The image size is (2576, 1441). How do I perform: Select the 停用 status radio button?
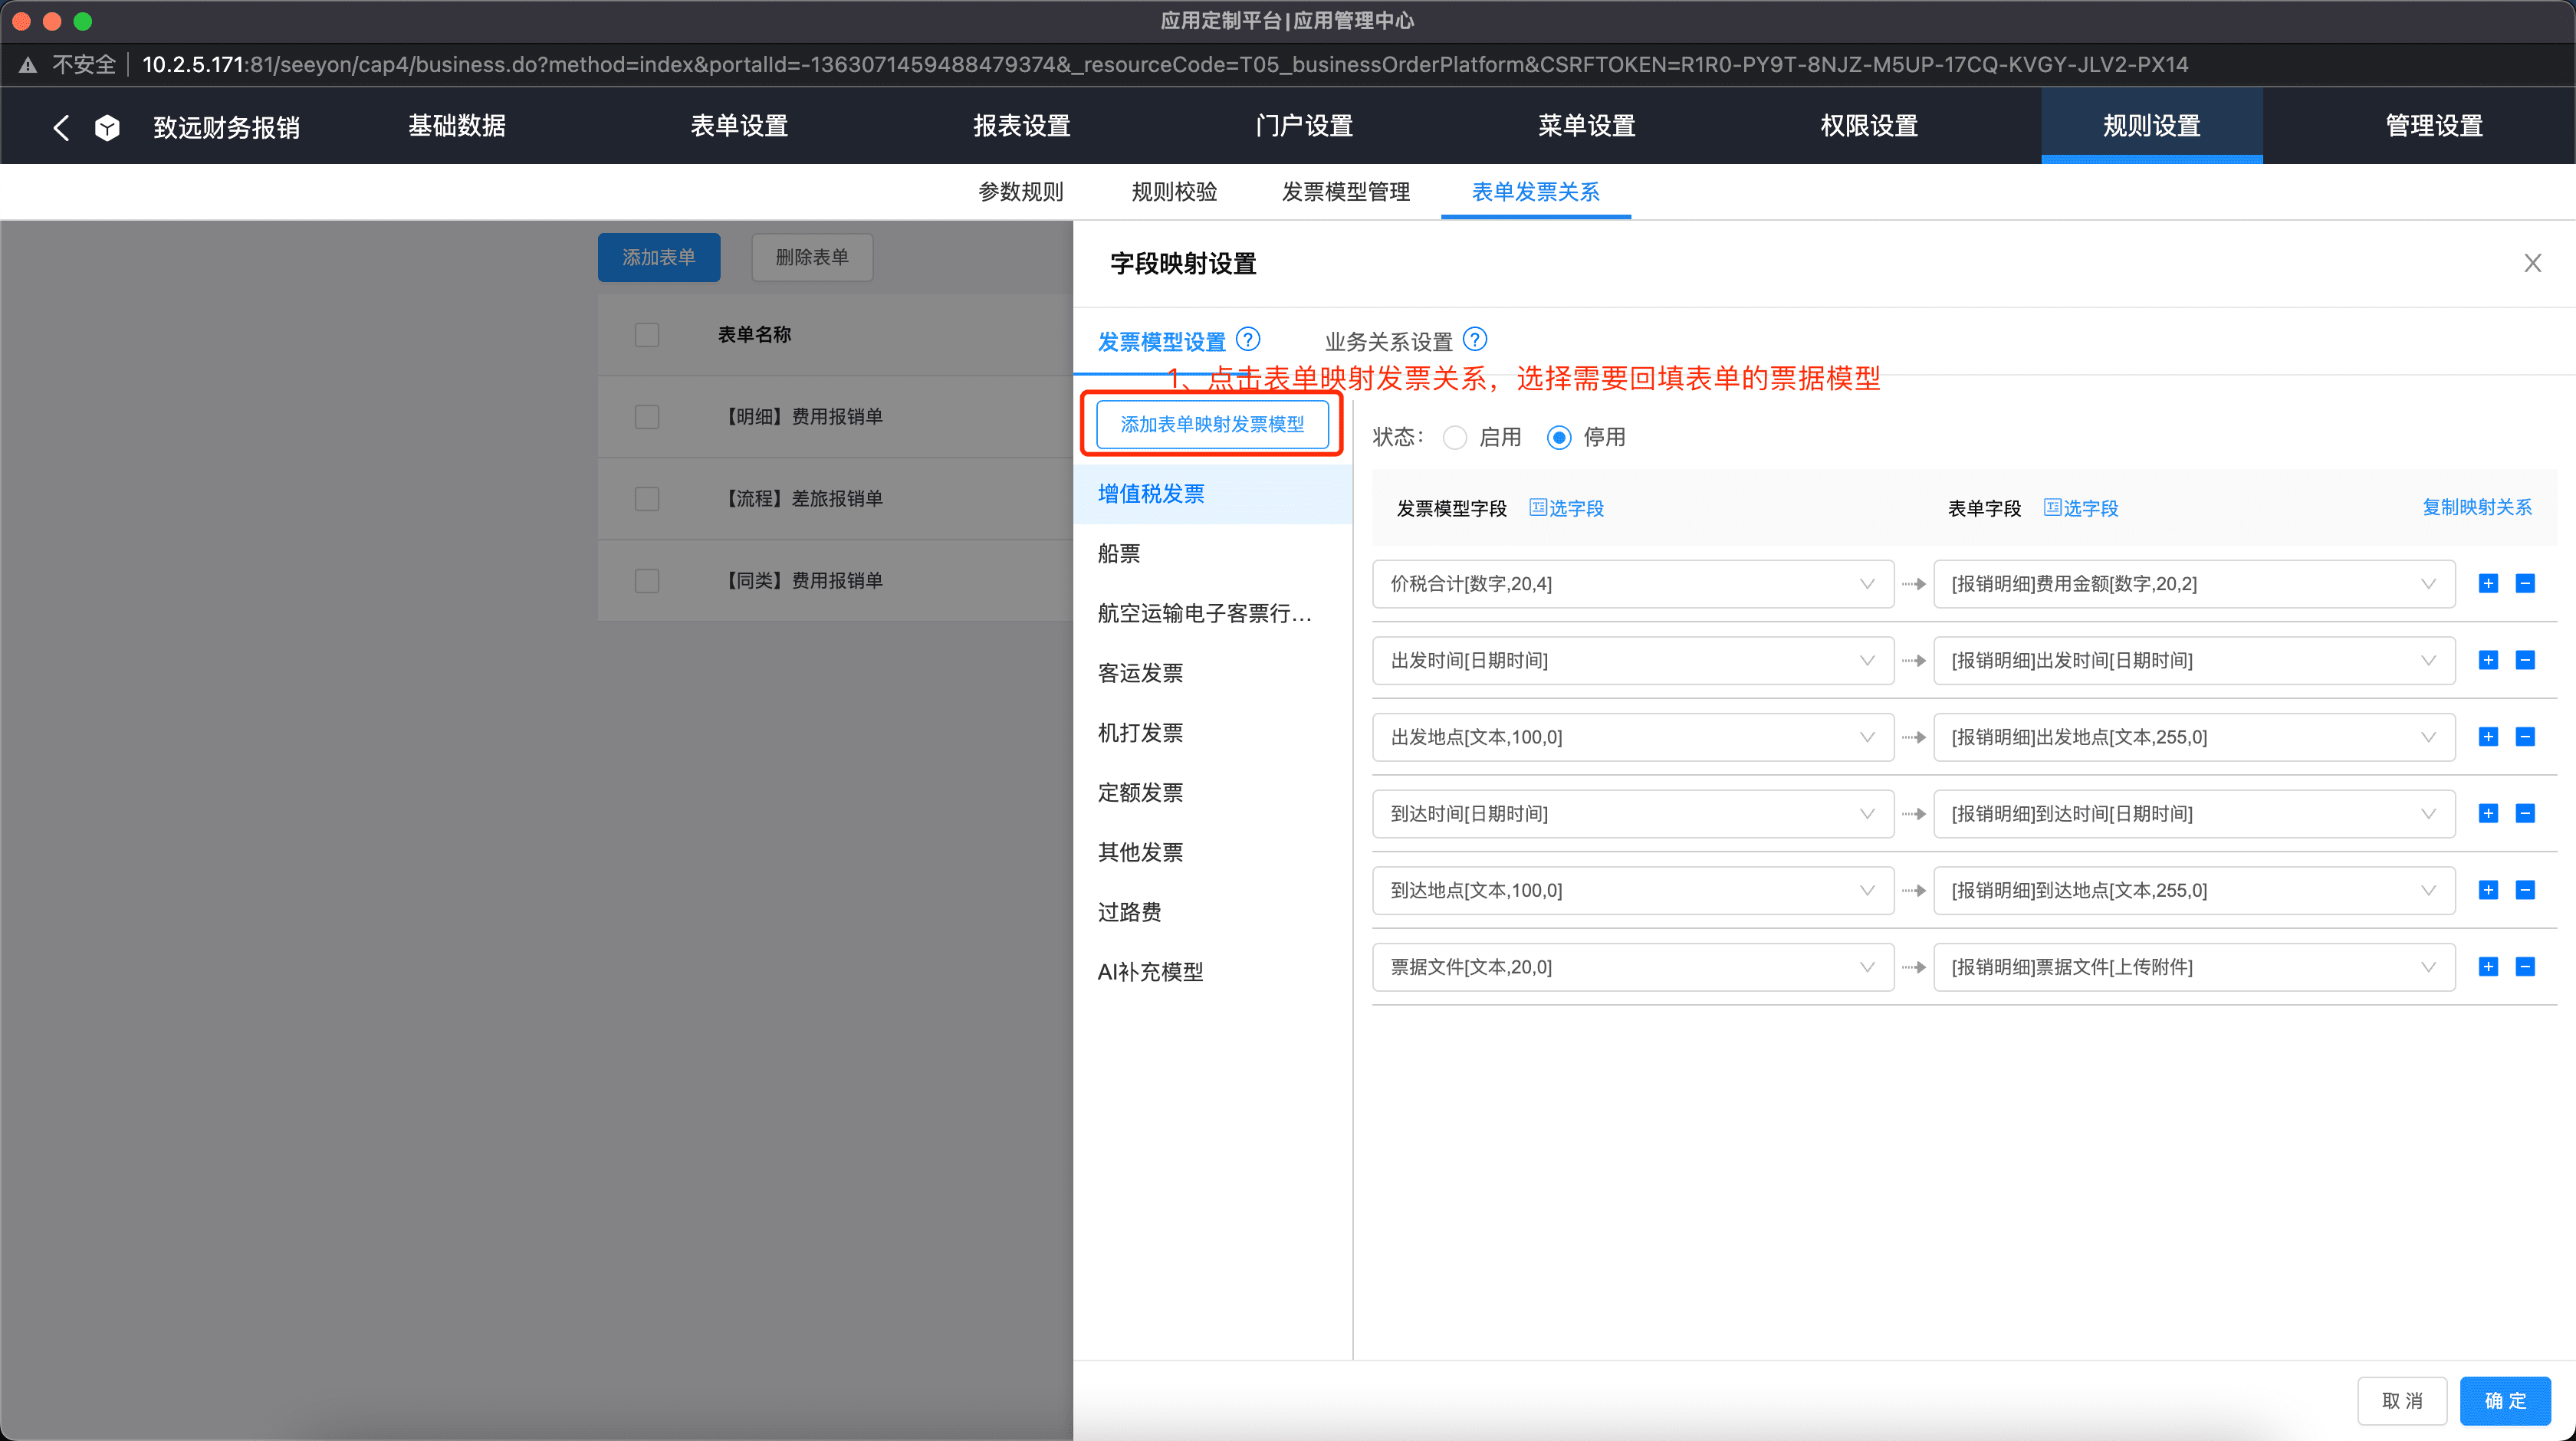[x=1559, y=438]
